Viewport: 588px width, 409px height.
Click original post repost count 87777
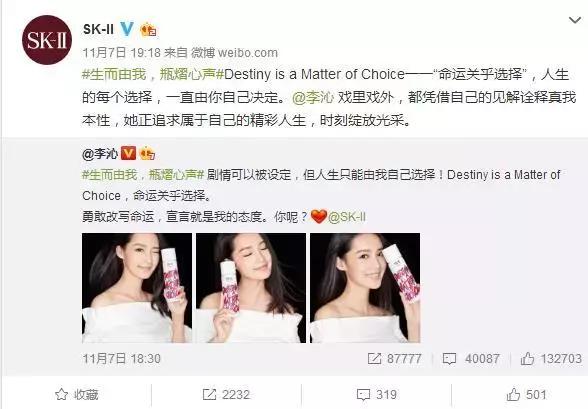click(394, 359)
